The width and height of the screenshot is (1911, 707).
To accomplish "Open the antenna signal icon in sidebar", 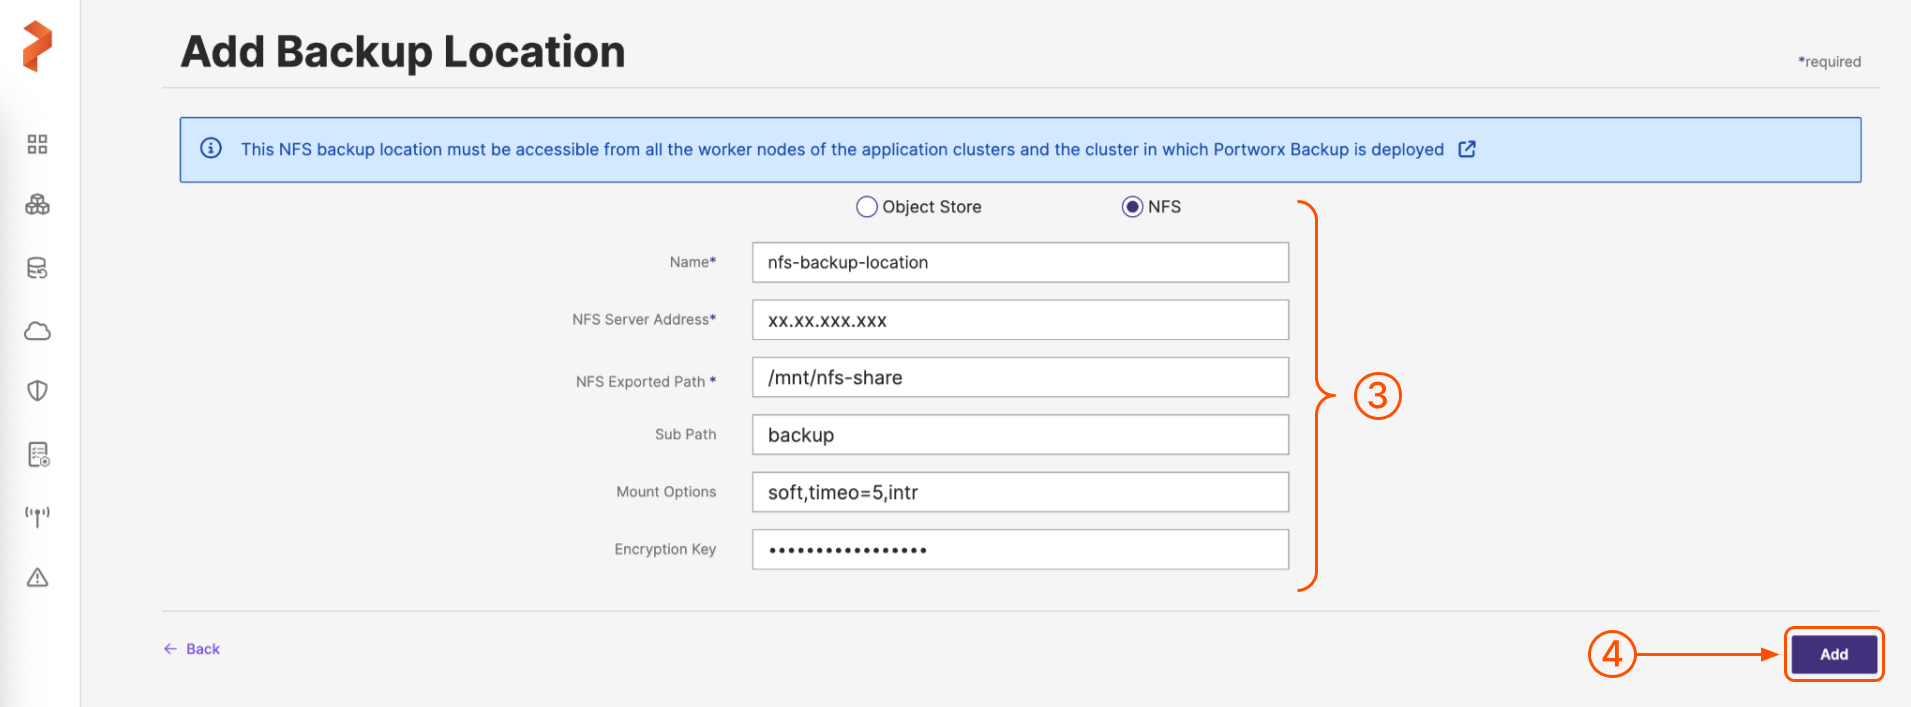I will tap(37, 516).
